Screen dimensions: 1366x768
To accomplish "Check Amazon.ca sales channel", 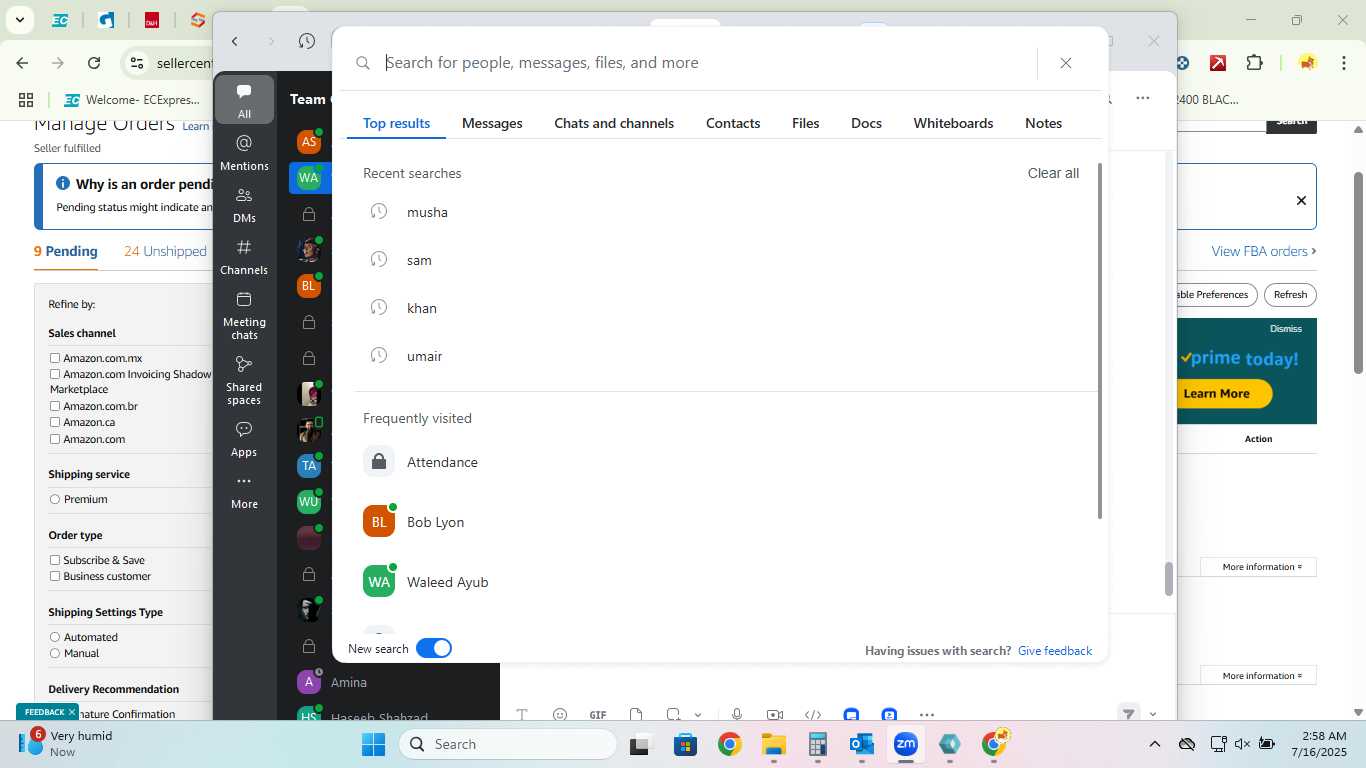I will (x=55, y=422).
